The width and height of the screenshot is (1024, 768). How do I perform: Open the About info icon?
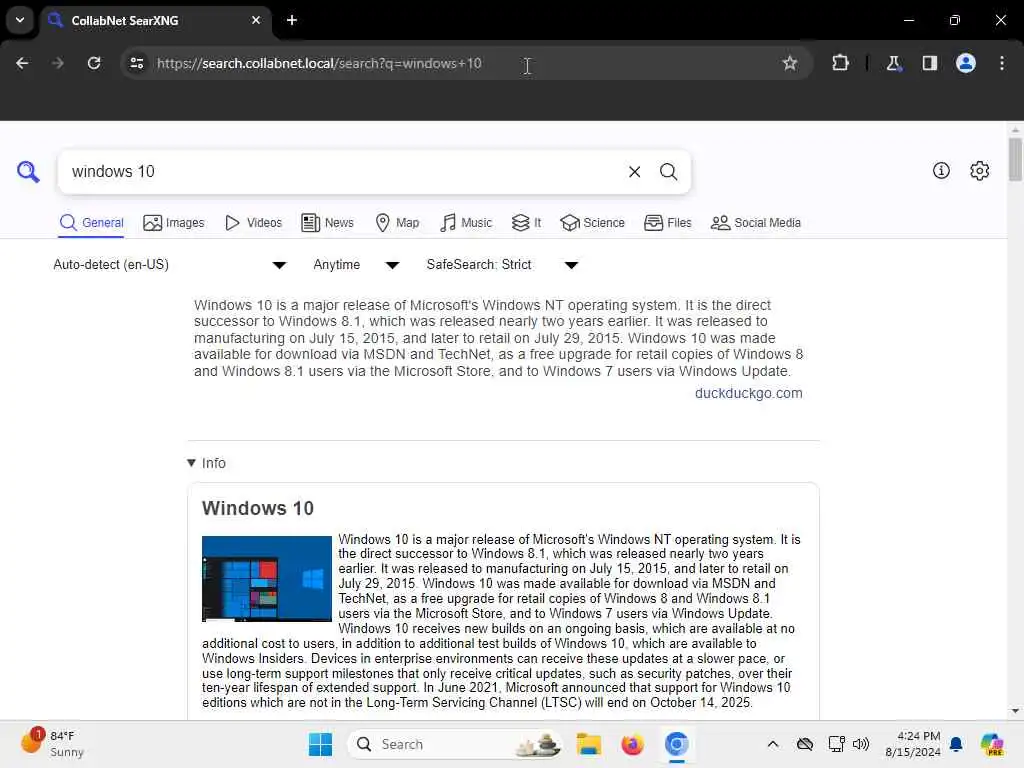(x=941, y=171)
